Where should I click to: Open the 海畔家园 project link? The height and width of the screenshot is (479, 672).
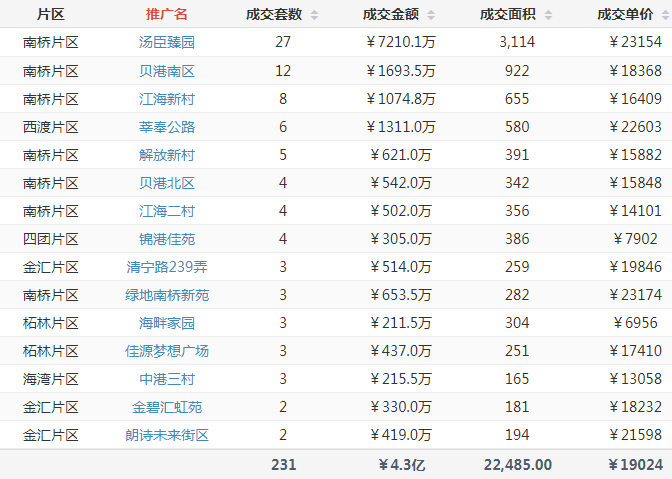[x=167, y=323]
